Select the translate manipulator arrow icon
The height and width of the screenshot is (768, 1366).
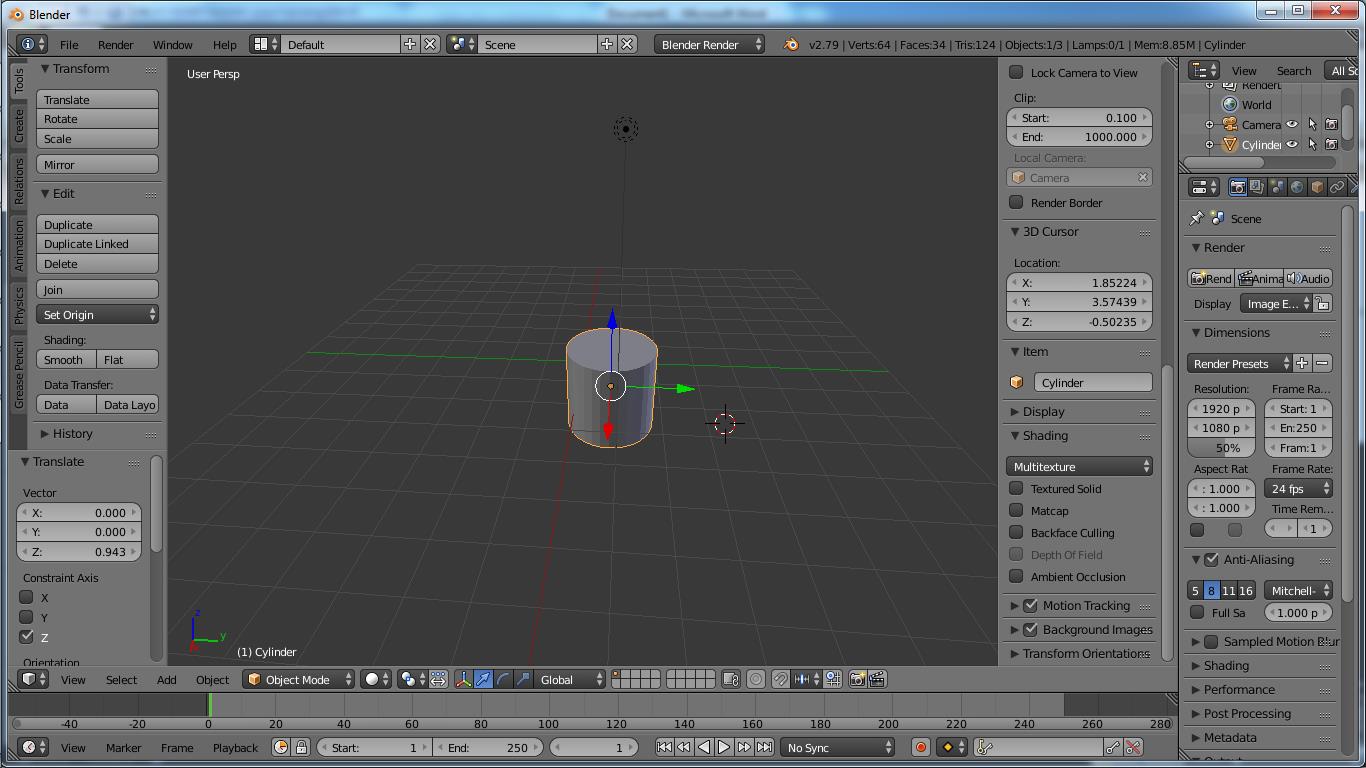[483, 679]
